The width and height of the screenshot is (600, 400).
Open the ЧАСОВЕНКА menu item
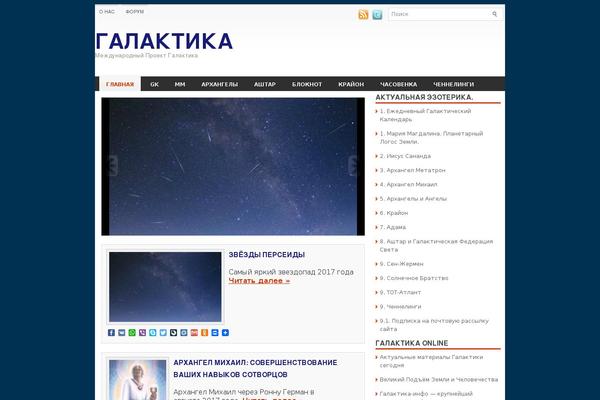[x=398, y=84]
